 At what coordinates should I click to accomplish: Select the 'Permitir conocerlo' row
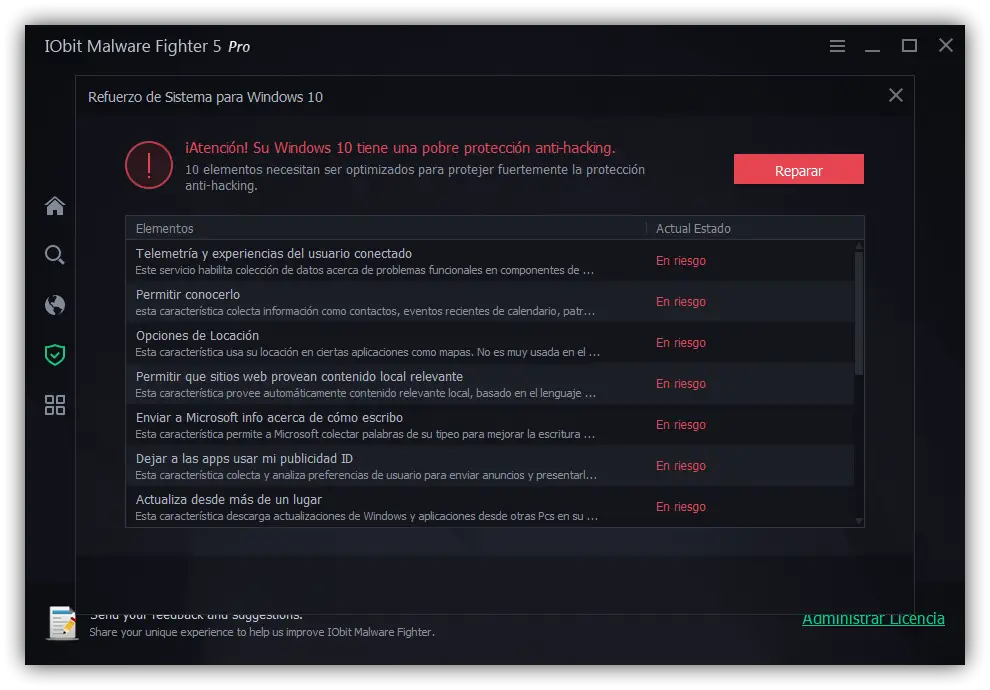(x=490, y=302)
